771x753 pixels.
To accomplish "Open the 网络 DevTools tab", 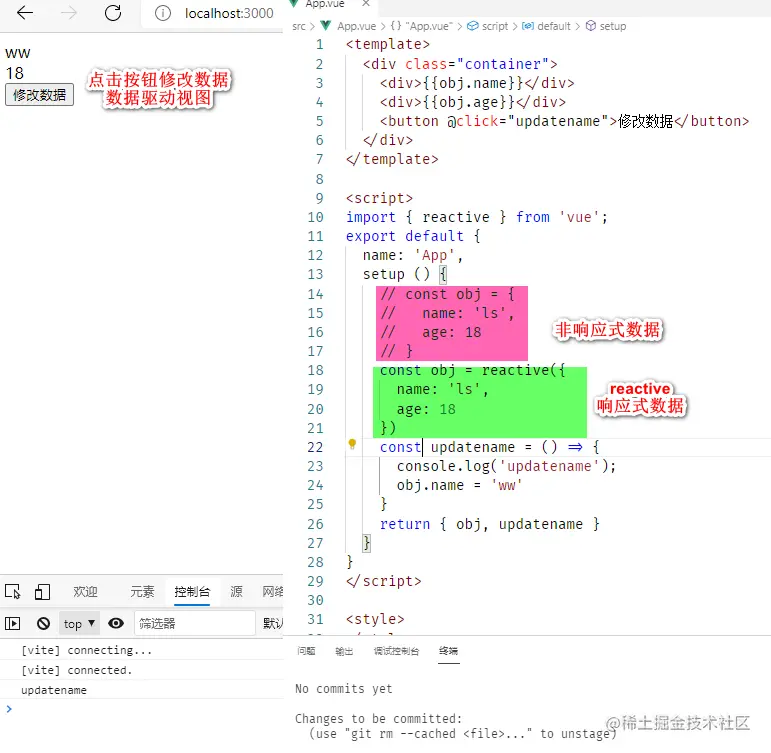I will [x=272, y=591].
